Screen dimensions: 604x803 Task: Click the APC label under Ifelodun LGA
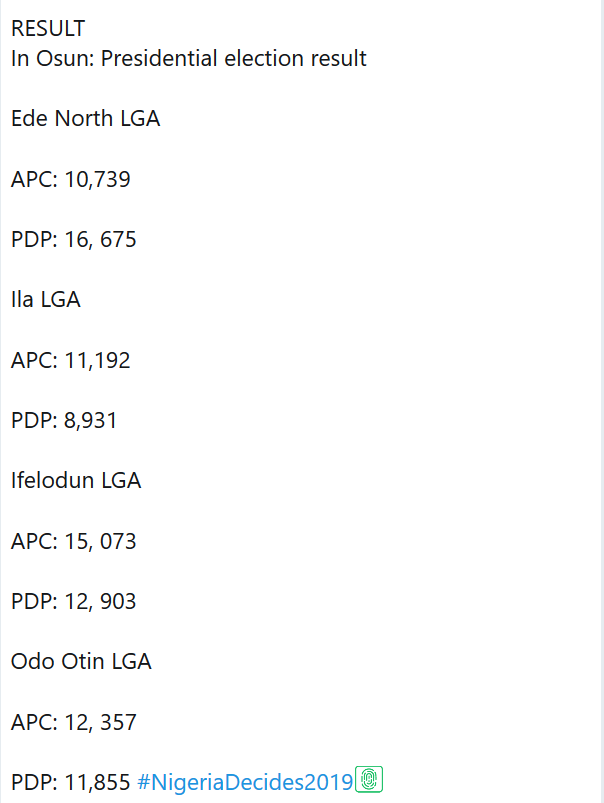point(32,541)
